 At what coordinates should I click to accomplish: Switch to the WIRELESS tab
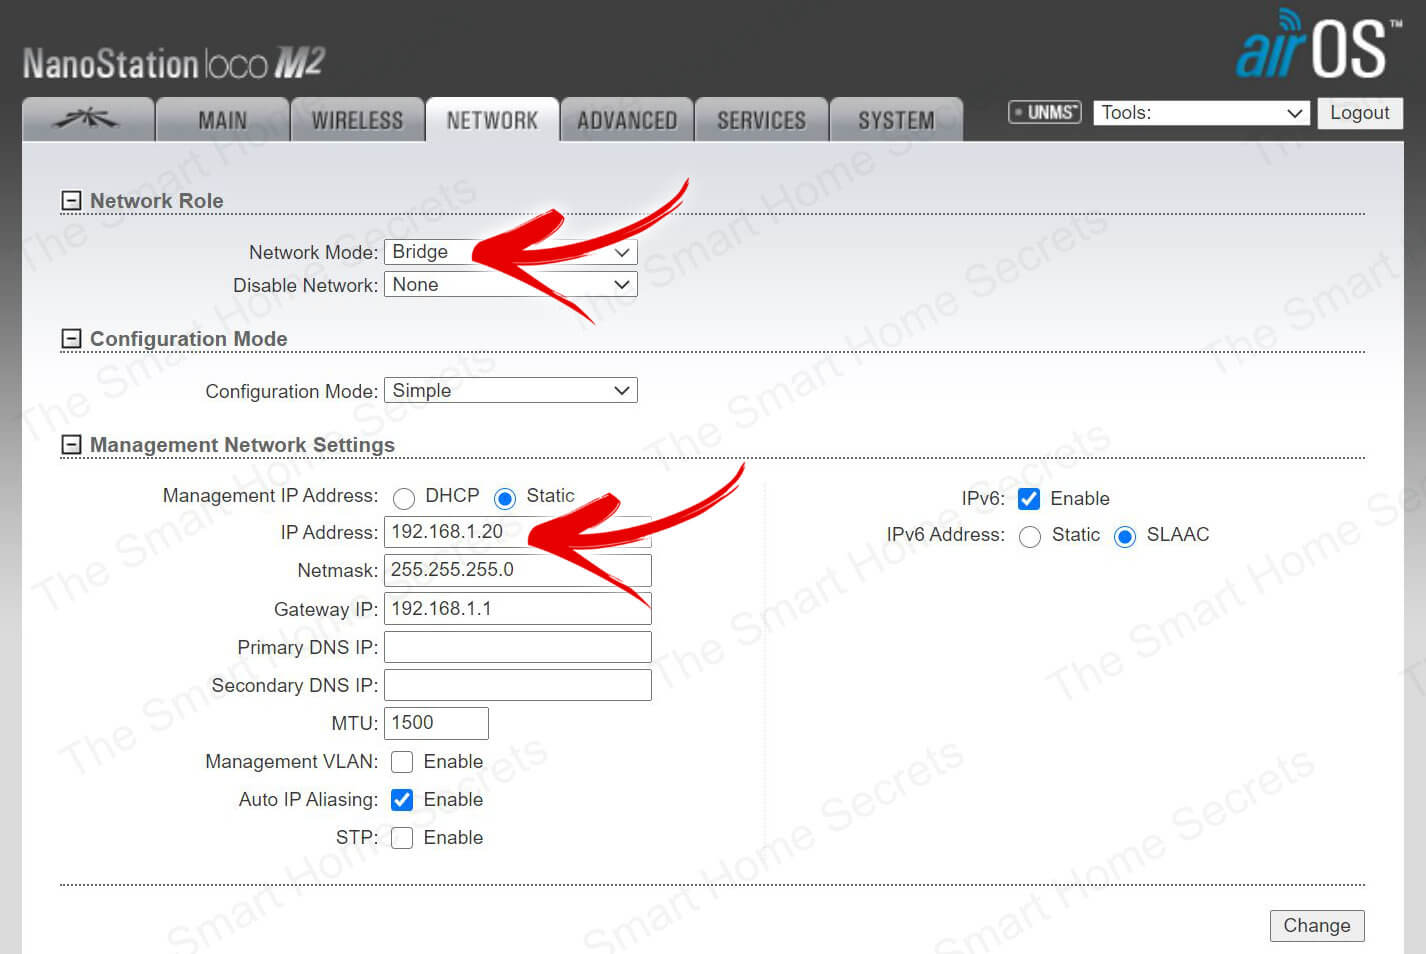pyautogui.click(x=357, y=121)
